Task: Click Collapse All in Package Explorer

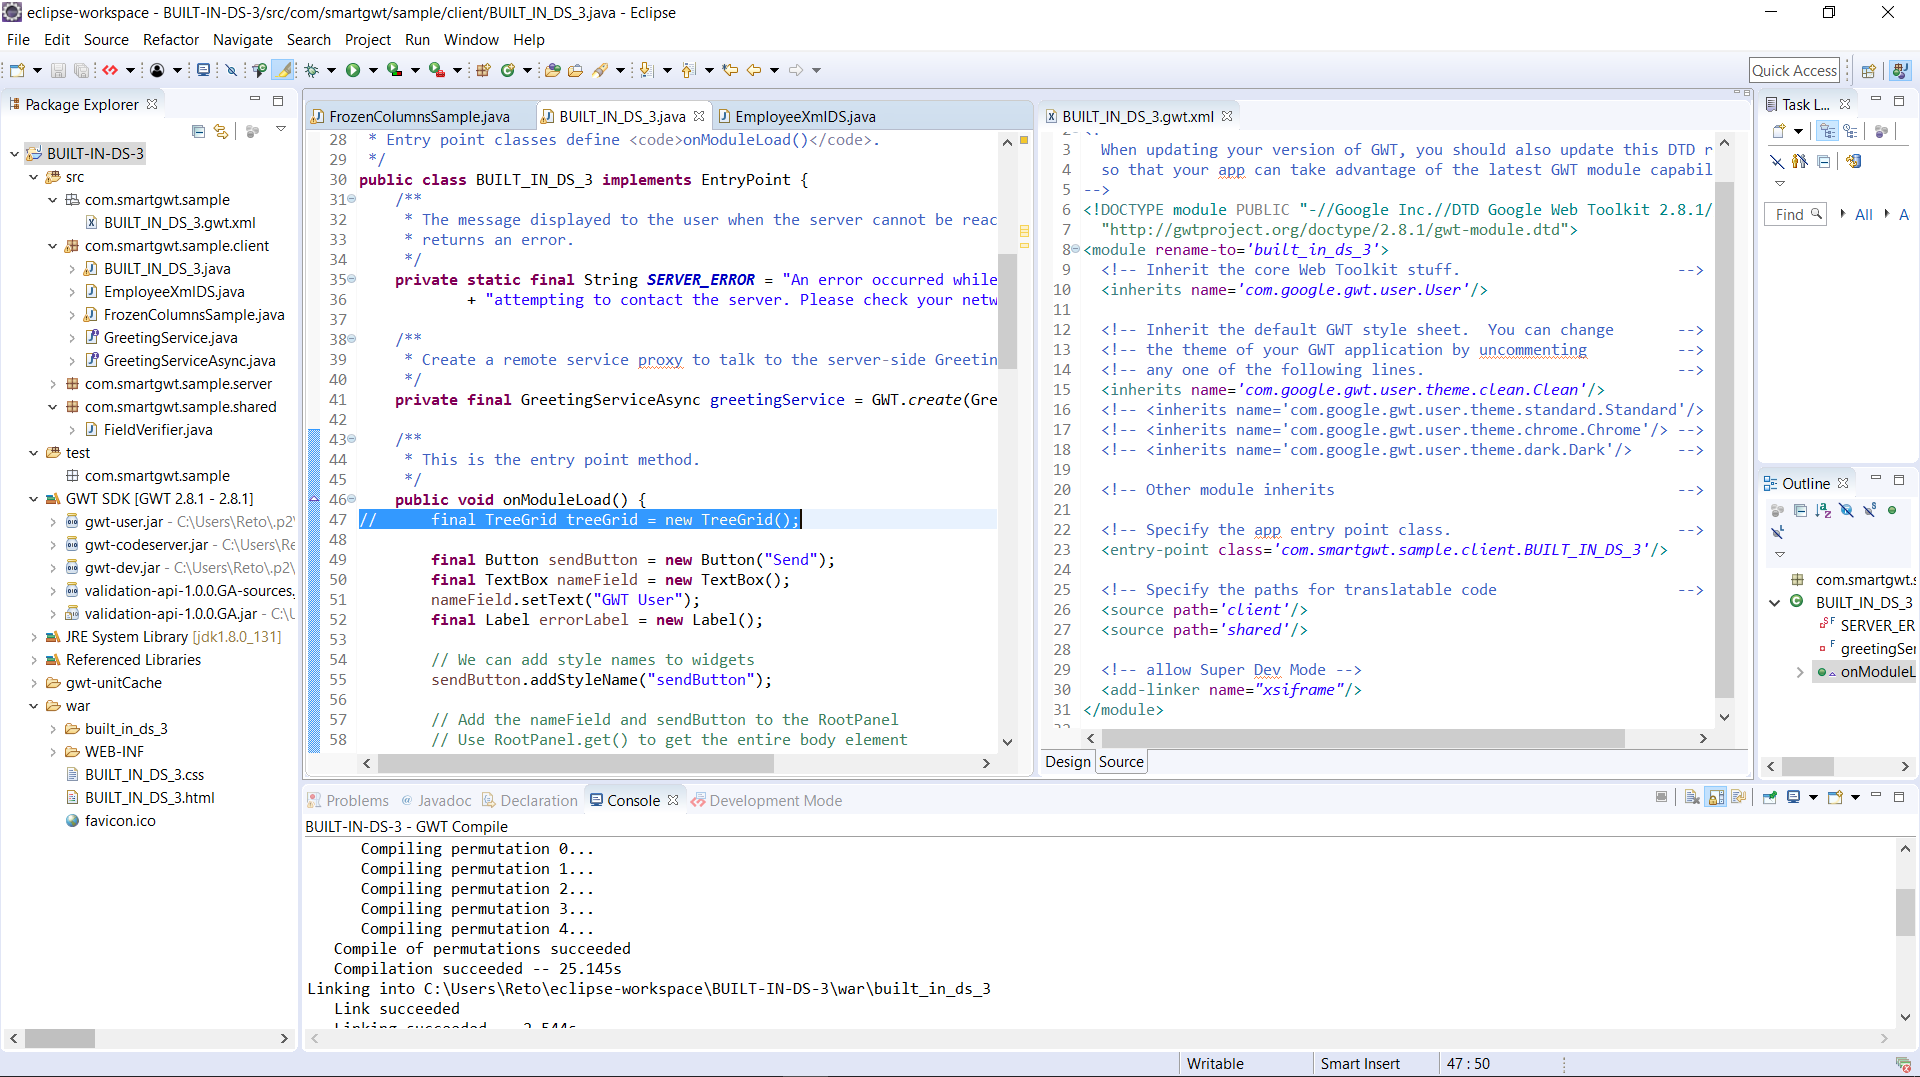Action: click(198, 131)
